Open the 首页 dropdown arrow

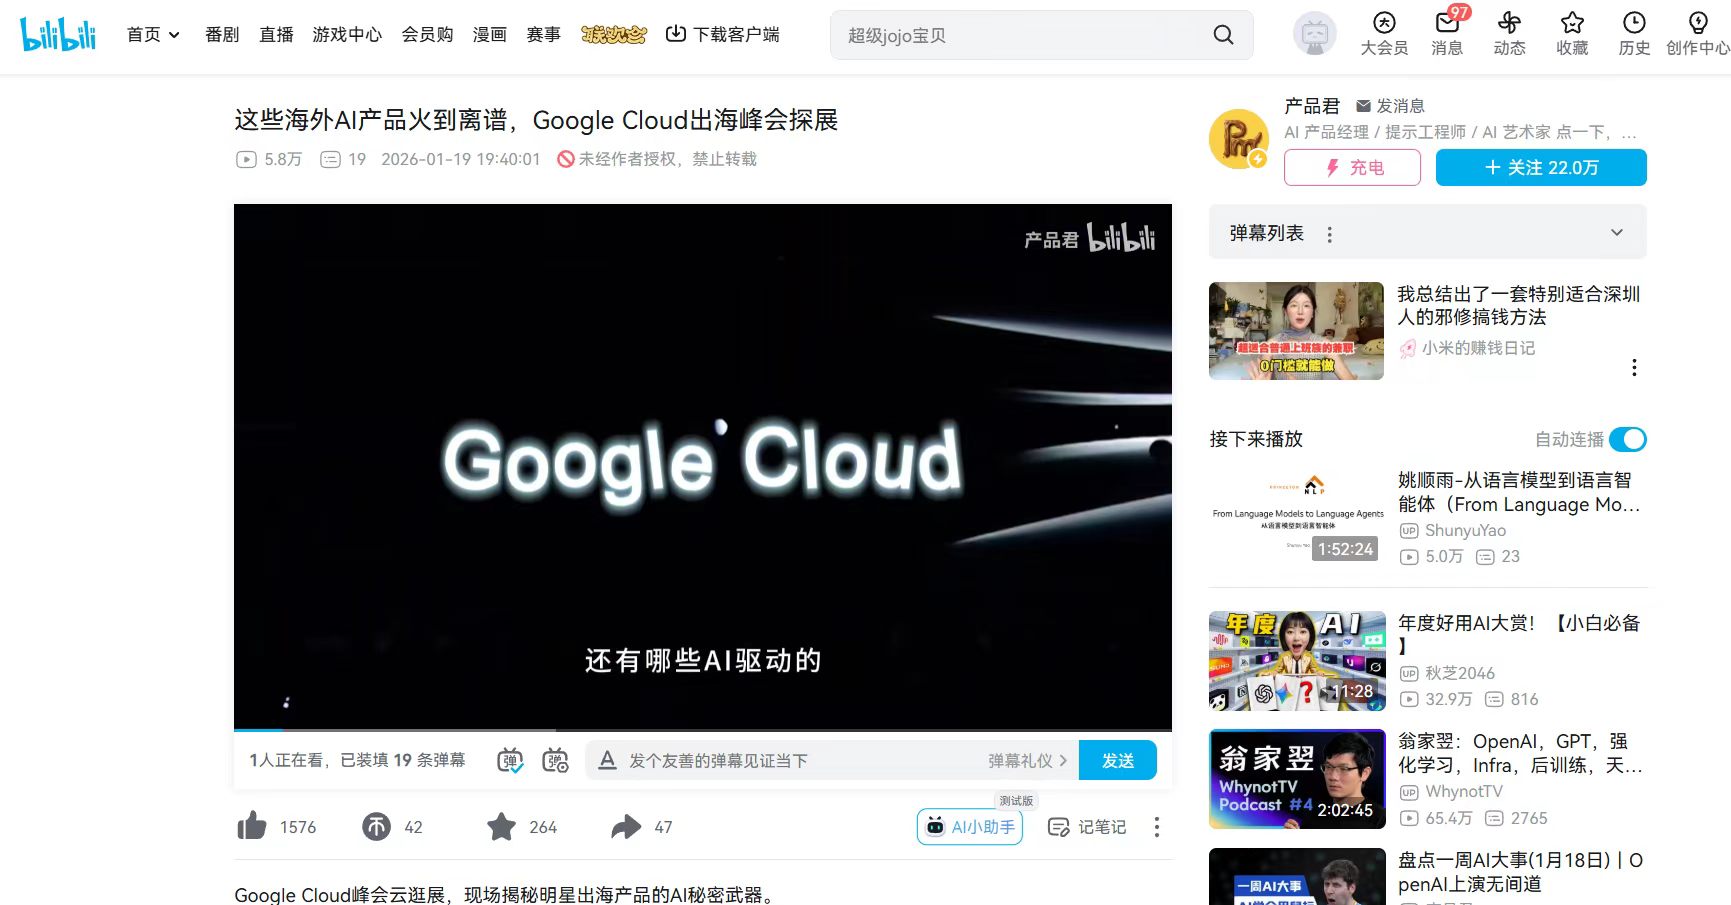pyautogui.click(x=174, y=33)
